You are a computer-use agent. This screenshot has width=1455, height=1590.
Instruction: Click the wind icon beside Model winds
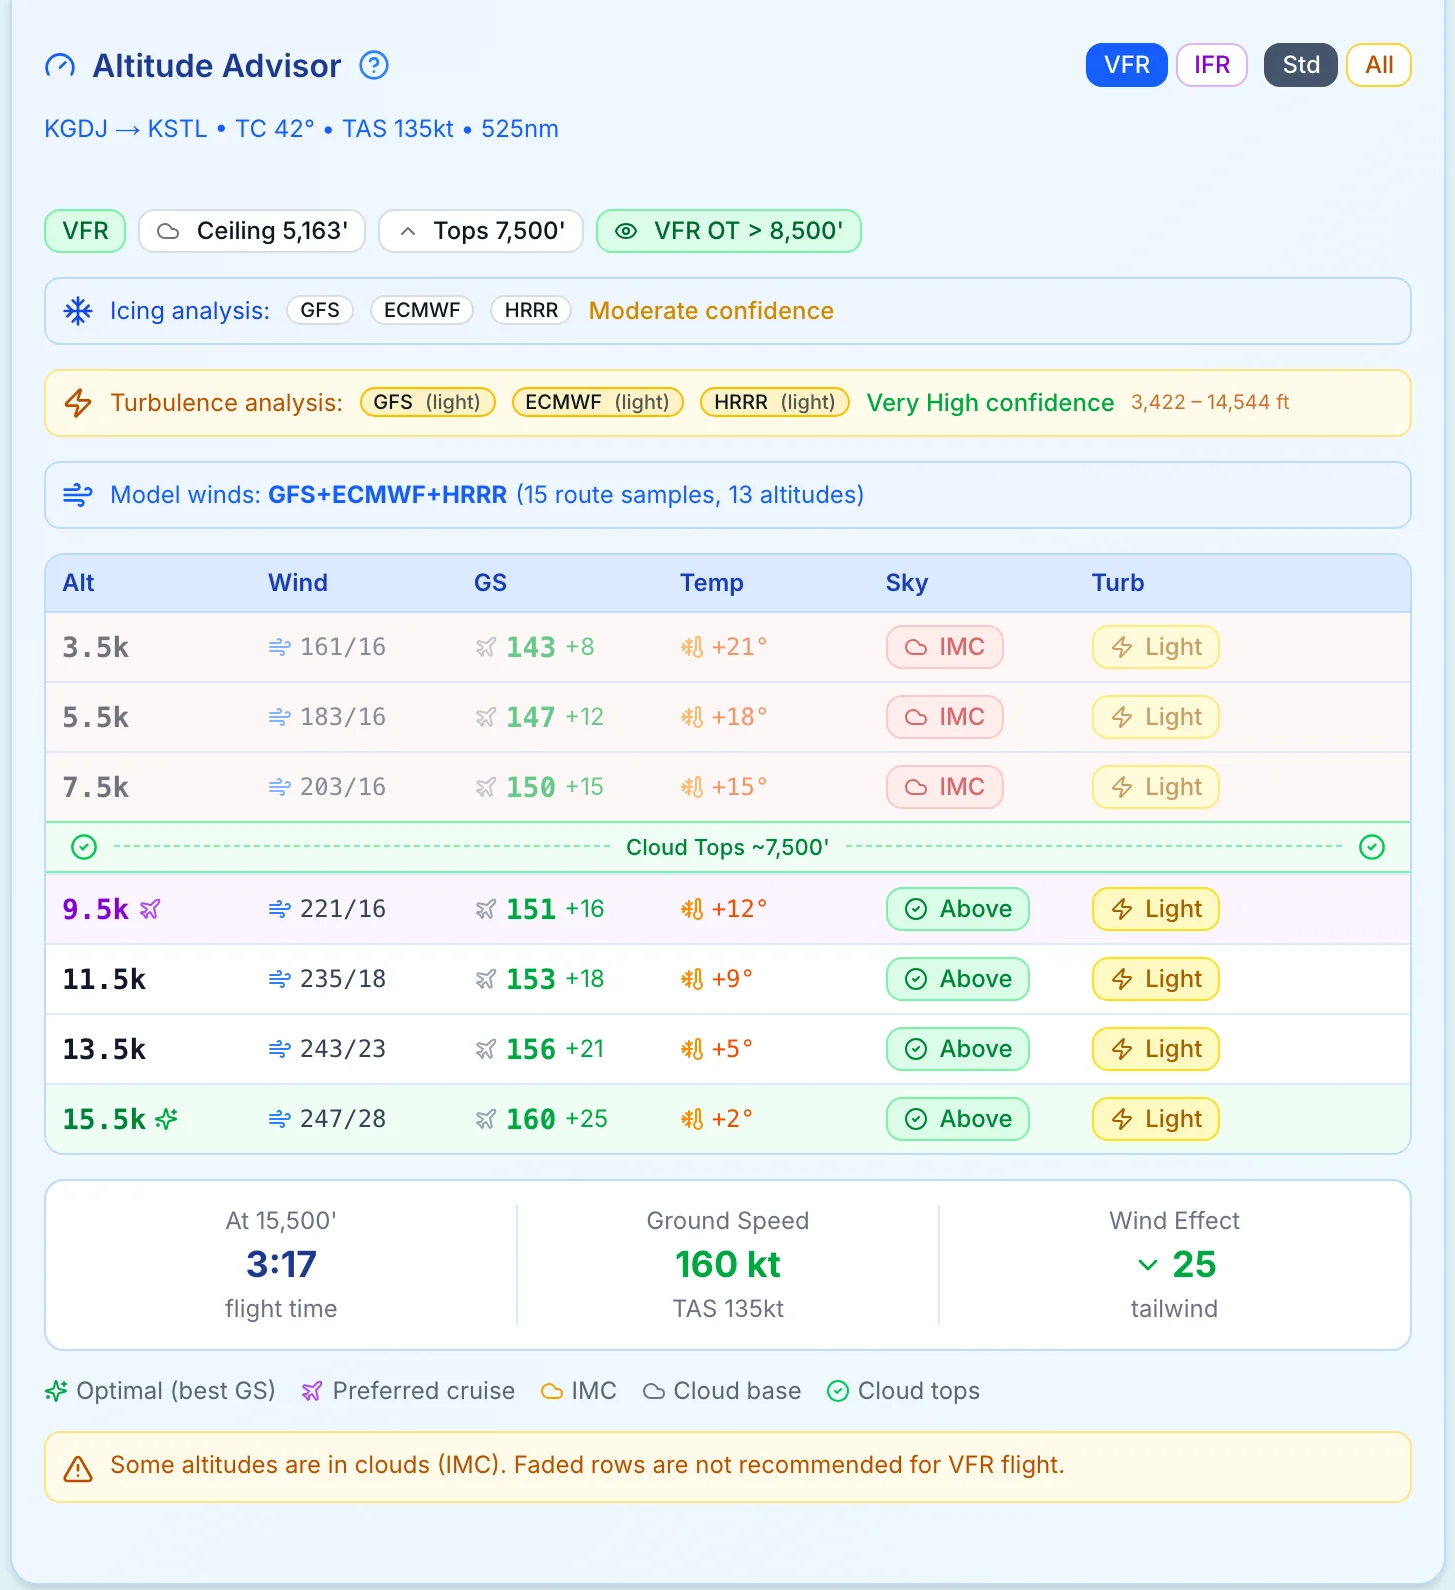78,495
